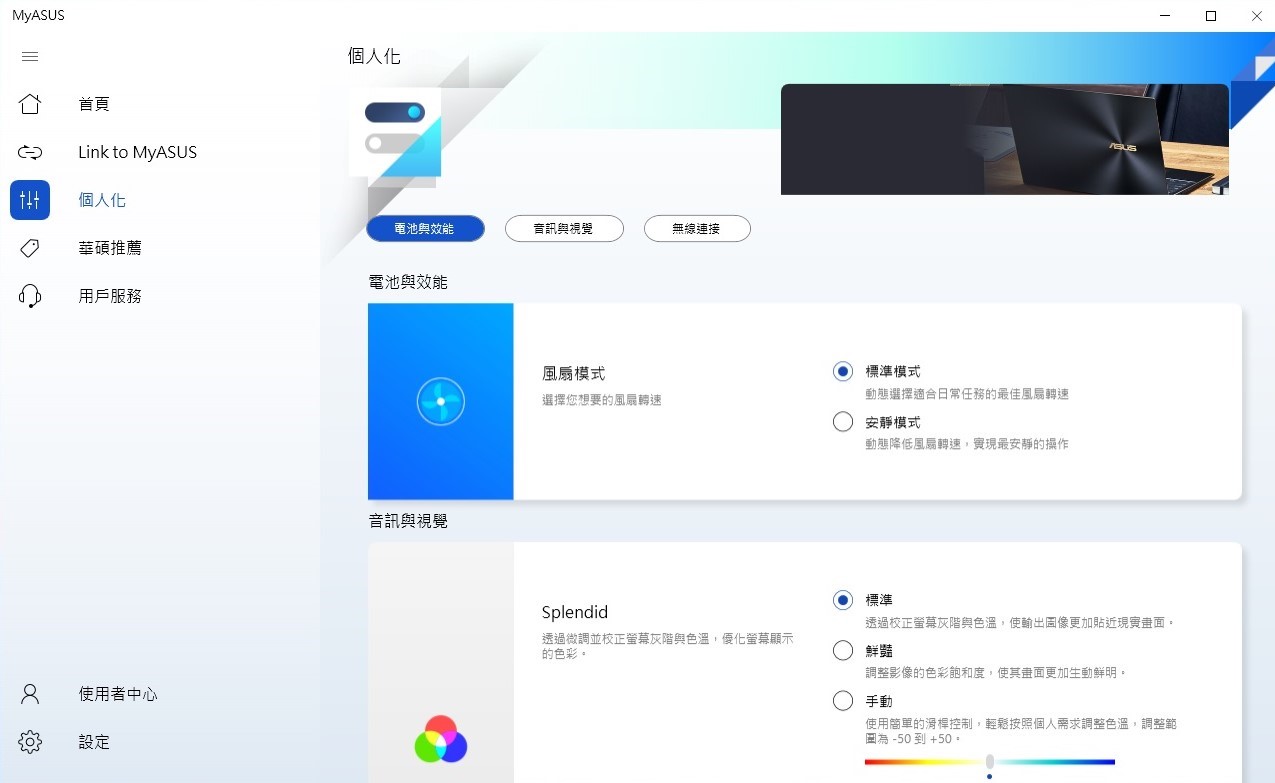
Task: Click the 設定 gear icon
Action: (x=30, y=742)
